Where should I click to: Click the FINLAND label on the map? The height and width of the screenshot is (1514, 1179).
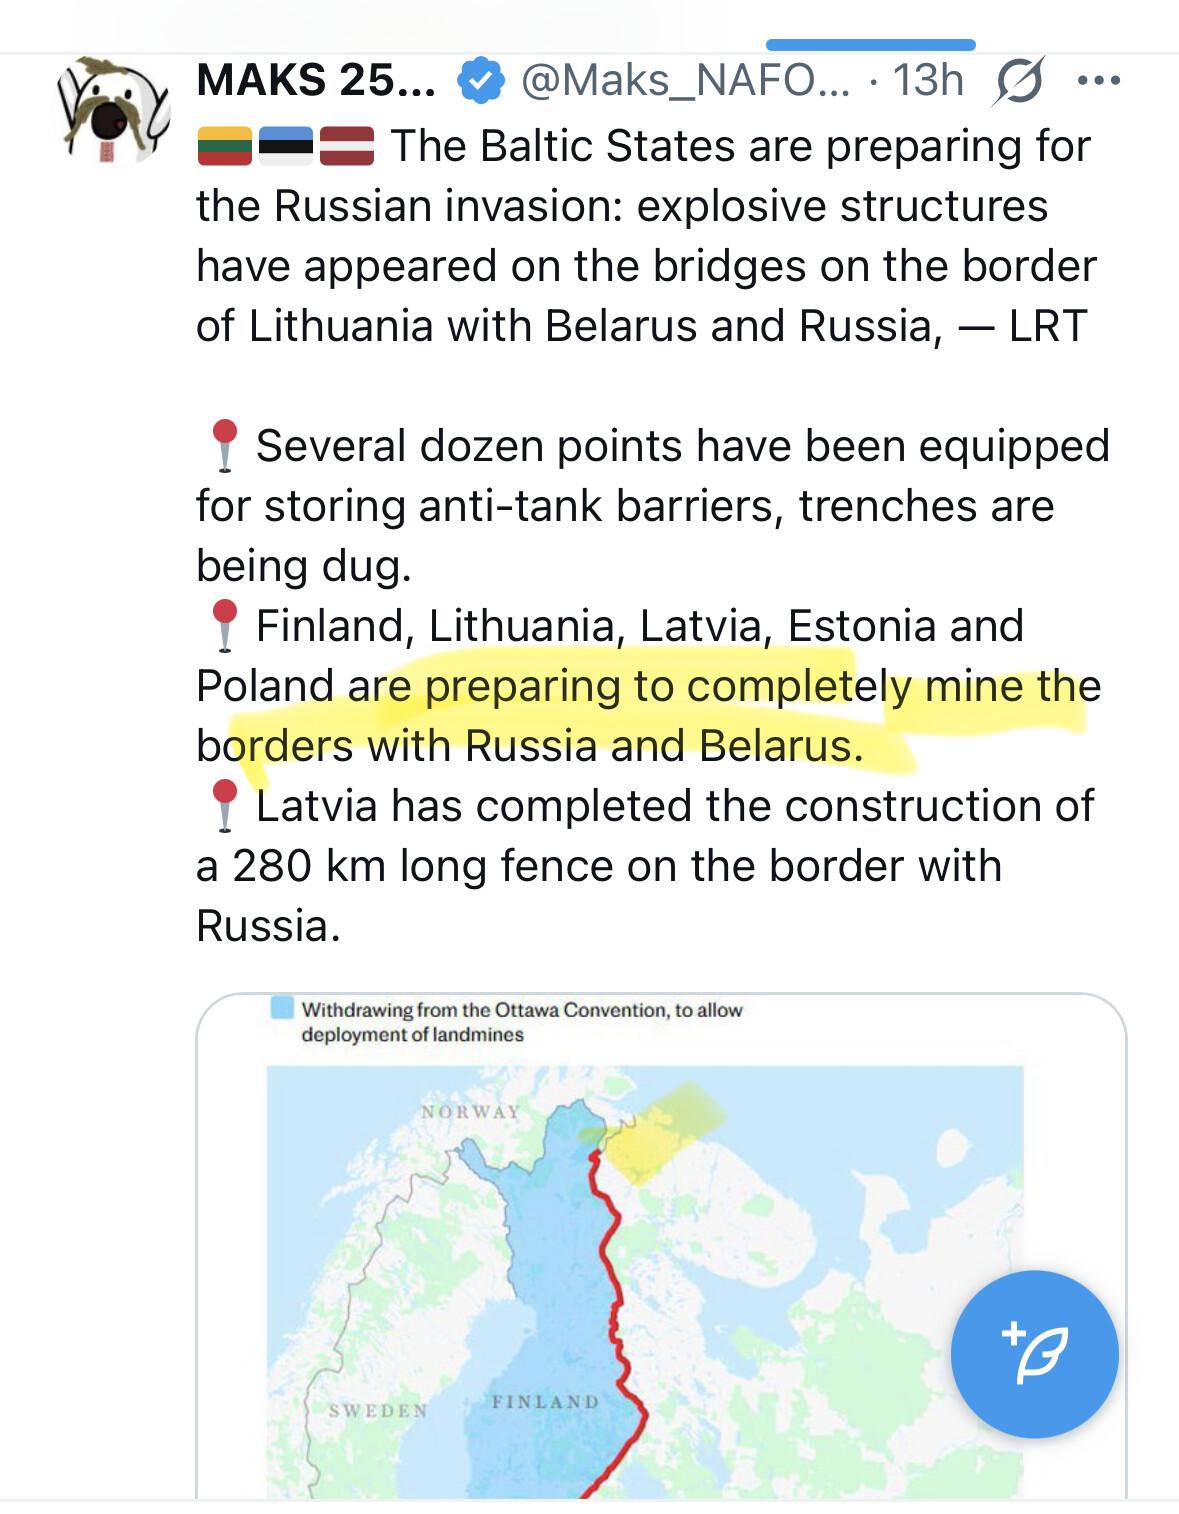pyautogui.click(x=545, y=1402)
